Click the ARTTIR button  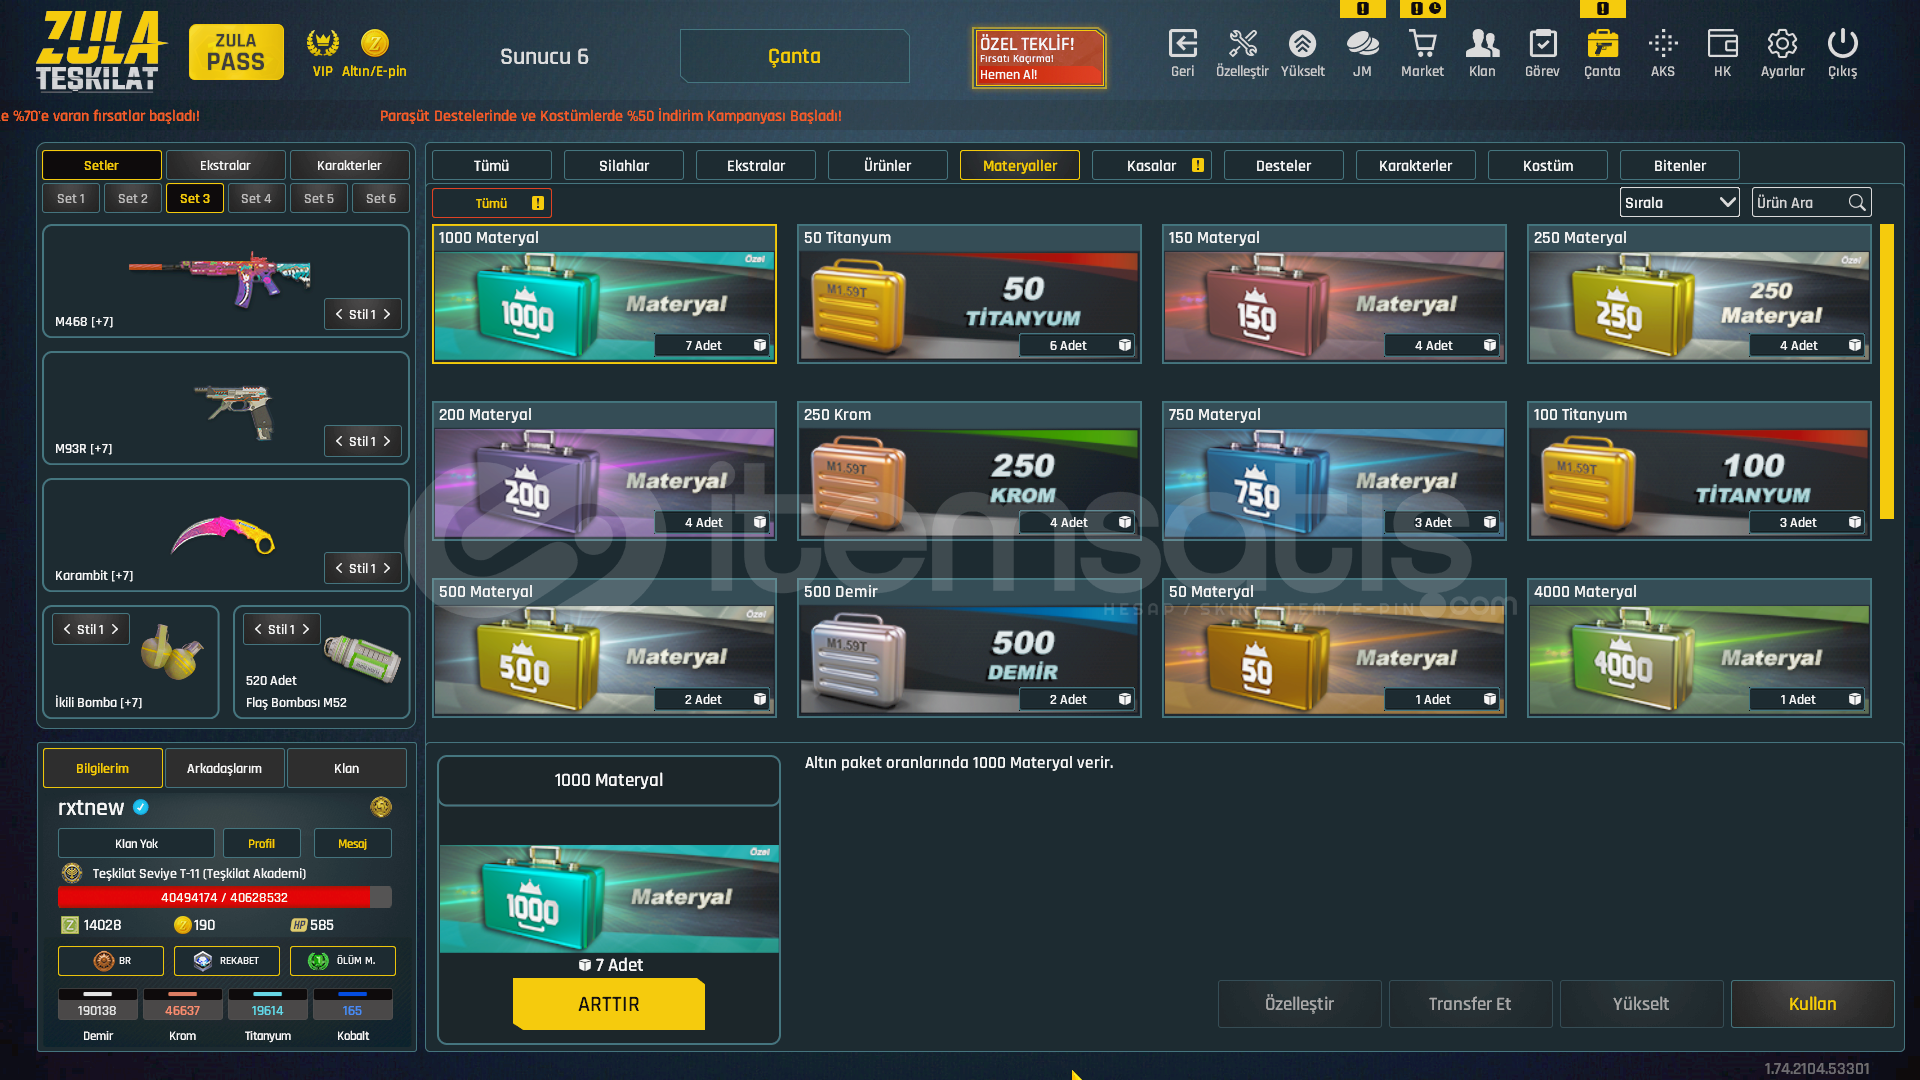(x=609, y=1004)
